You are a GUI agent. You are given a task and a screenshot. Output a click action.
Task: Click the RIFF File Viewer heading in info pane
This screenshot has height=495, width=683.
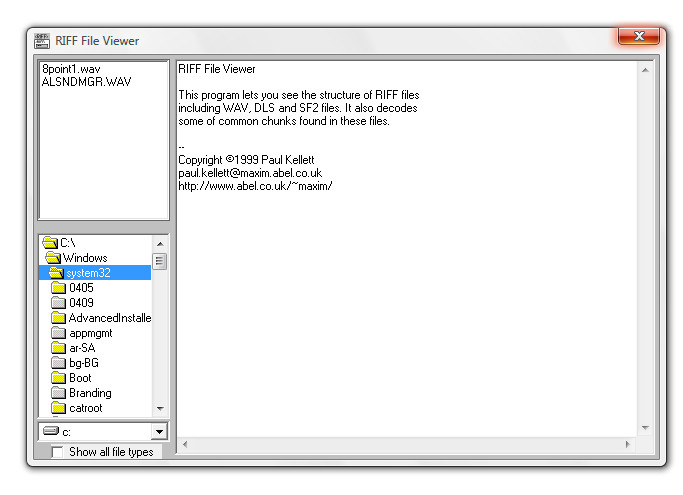click(216, 69)
